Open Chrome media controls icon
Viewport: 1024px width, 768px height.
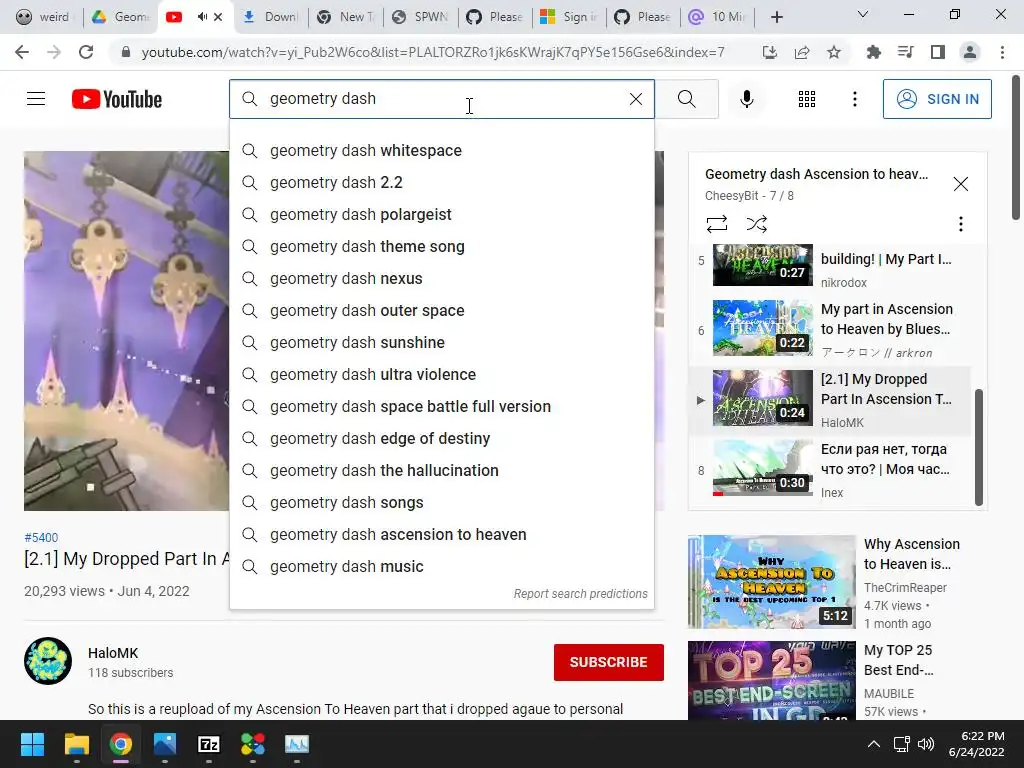[x=905, y=52]
